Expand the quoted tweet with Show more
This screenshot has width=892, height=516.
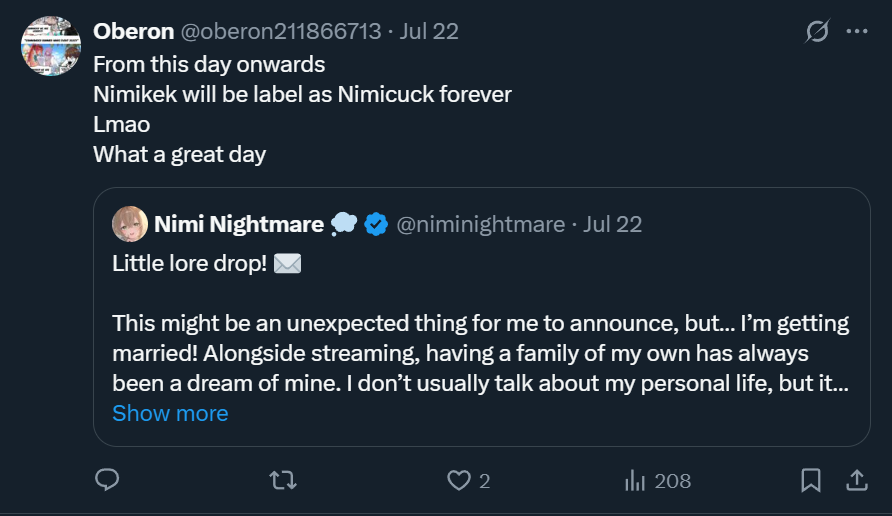(x=170, y=413)
